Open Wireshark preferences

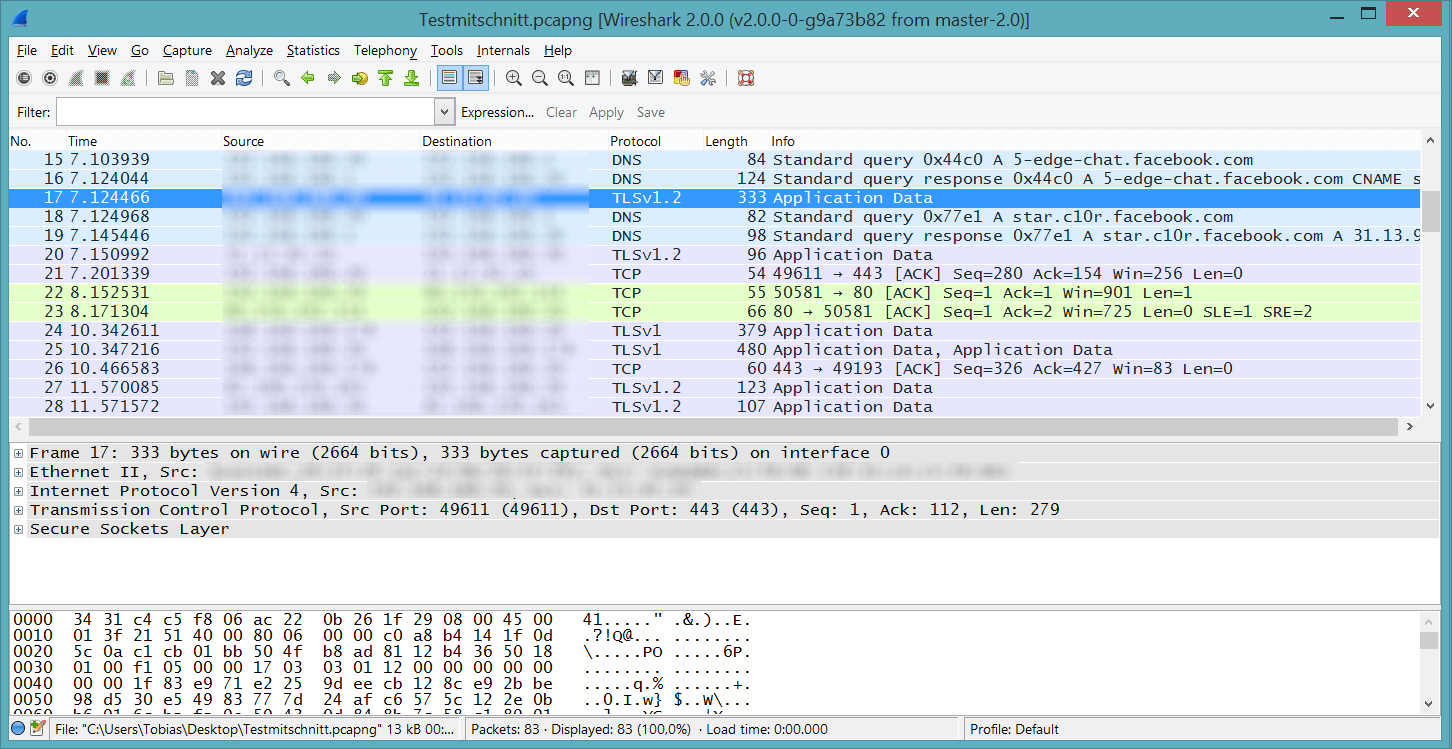pos(708,78)
